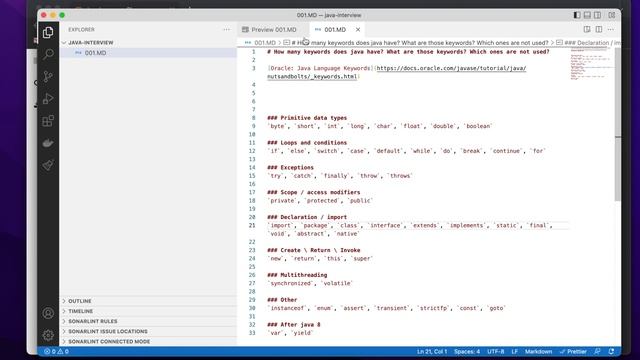Image resolution: width=640 pixels, height=360 pixels.
Task: Click line number 21 in the gutter
Action: coord(252,225)
